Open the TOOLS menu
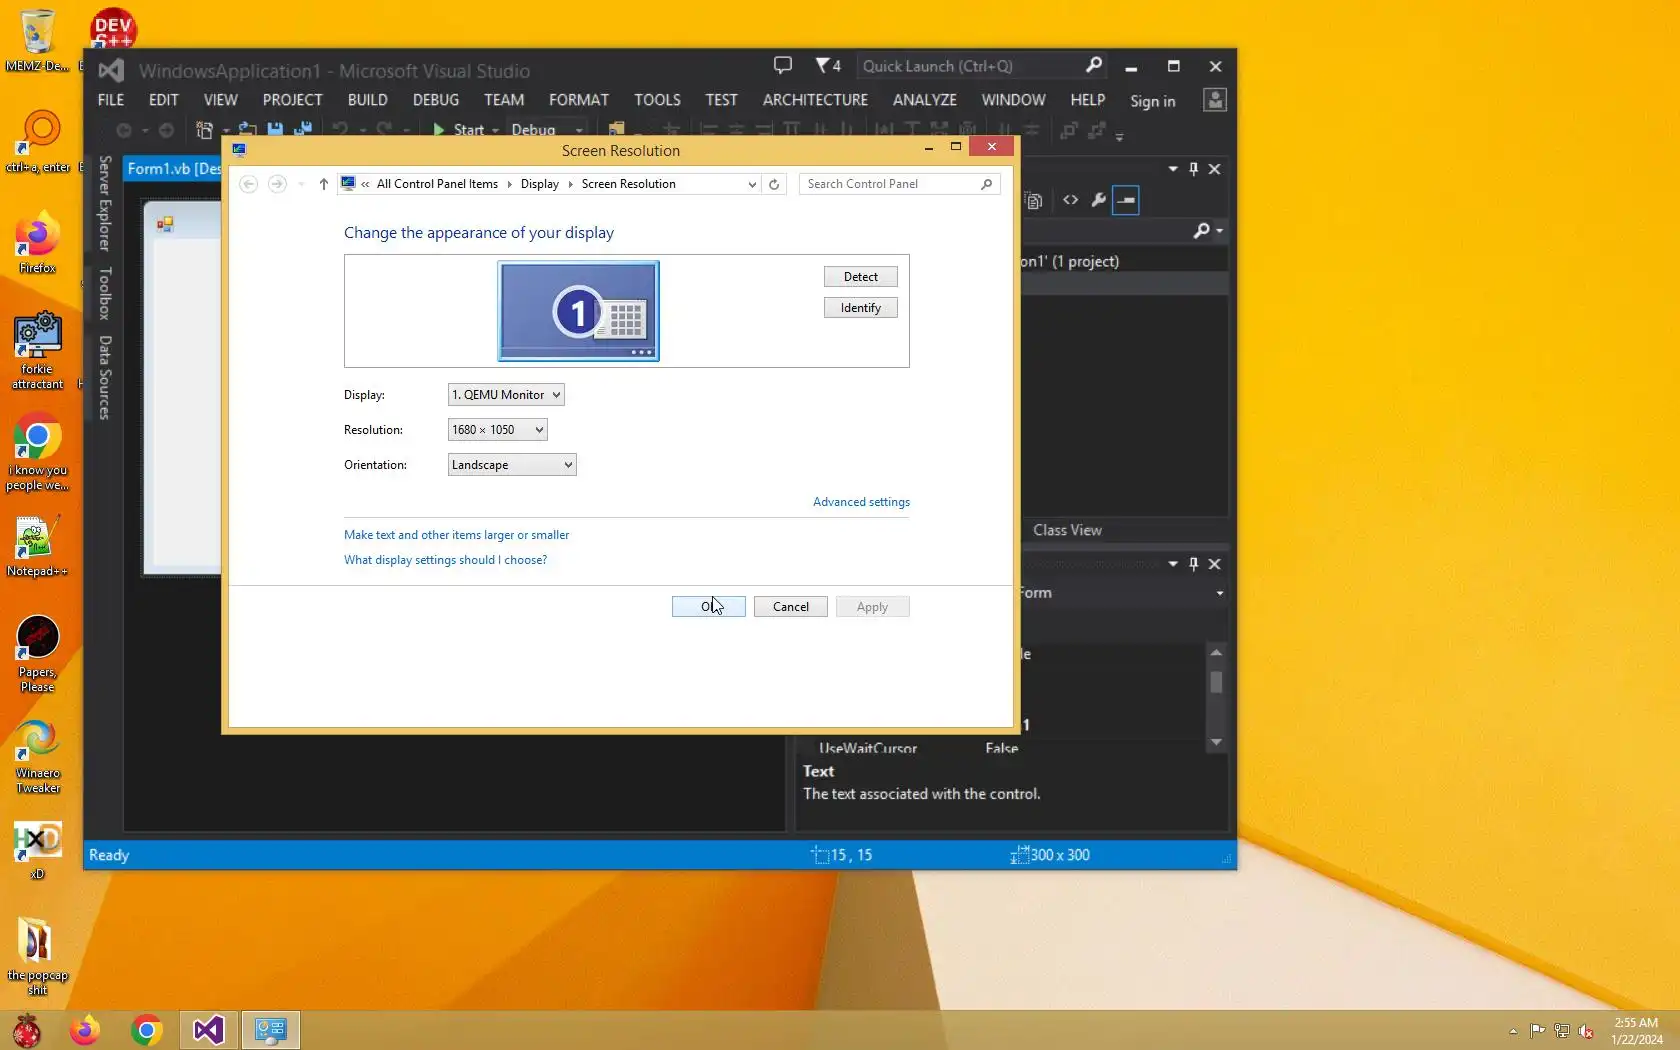 [657, 100]
